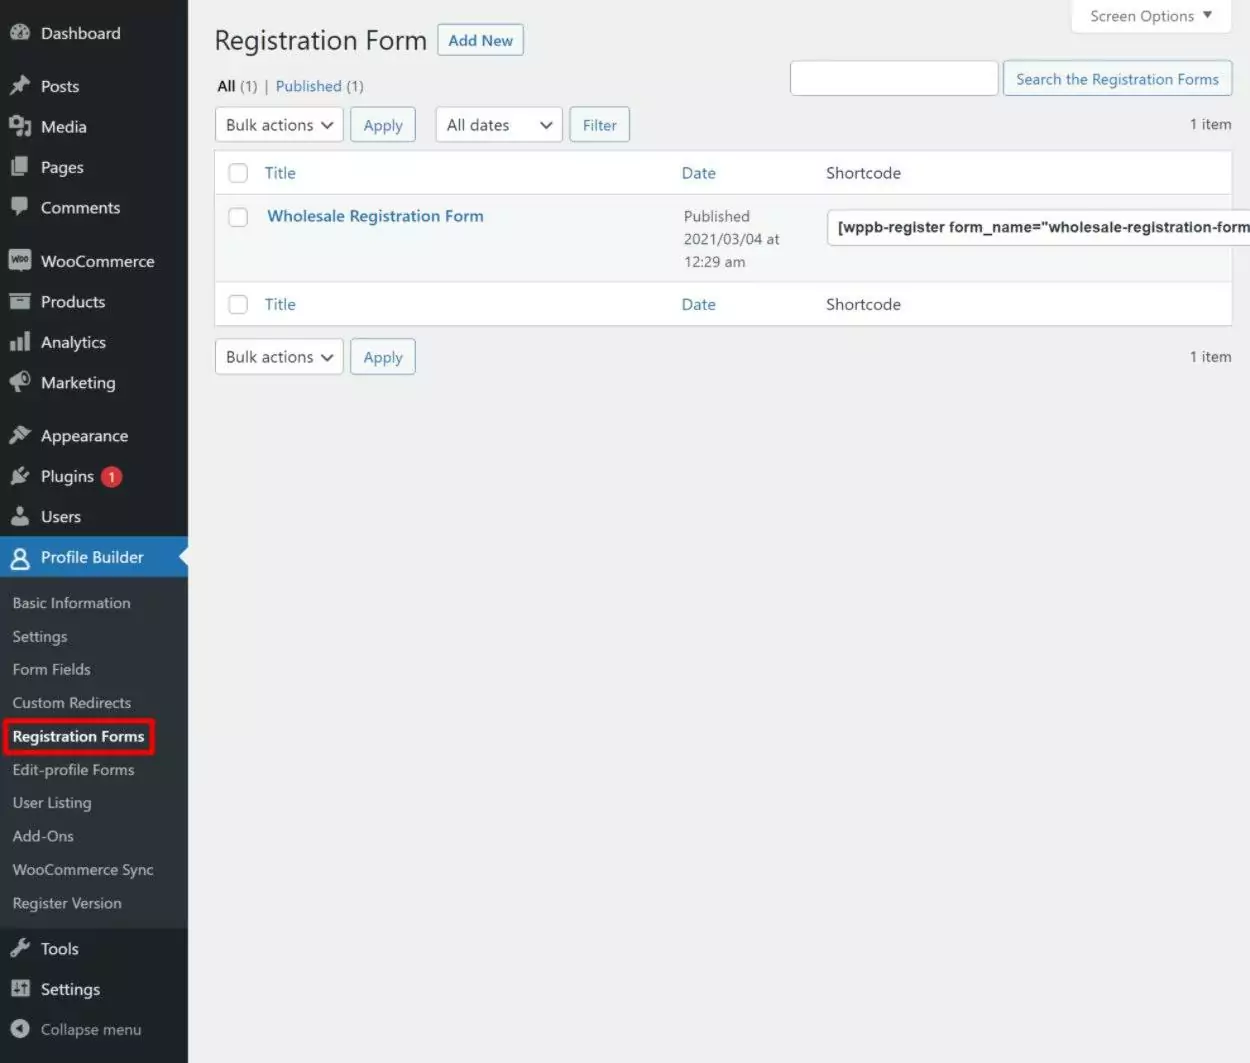Click the Plugins update count badge
The image size is (1250, 1063).
point(112,477)
